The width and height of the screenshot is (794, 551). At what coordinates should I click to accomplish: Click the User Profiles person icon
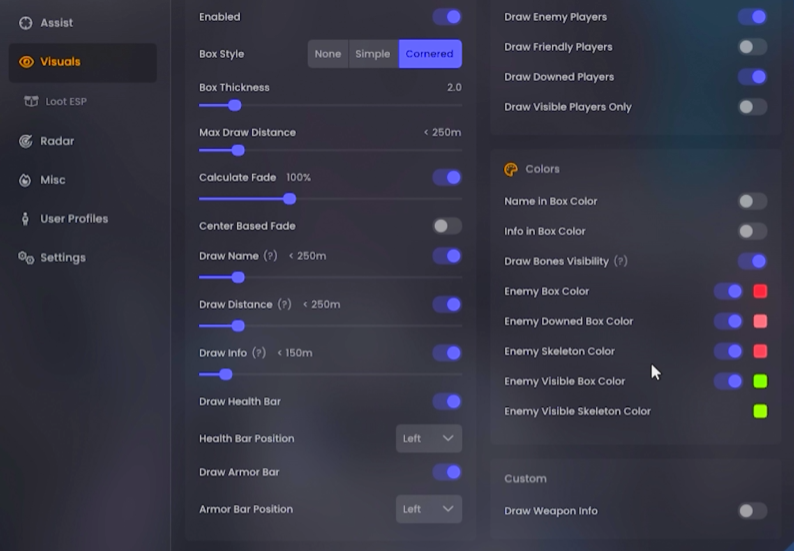(25, 219)
